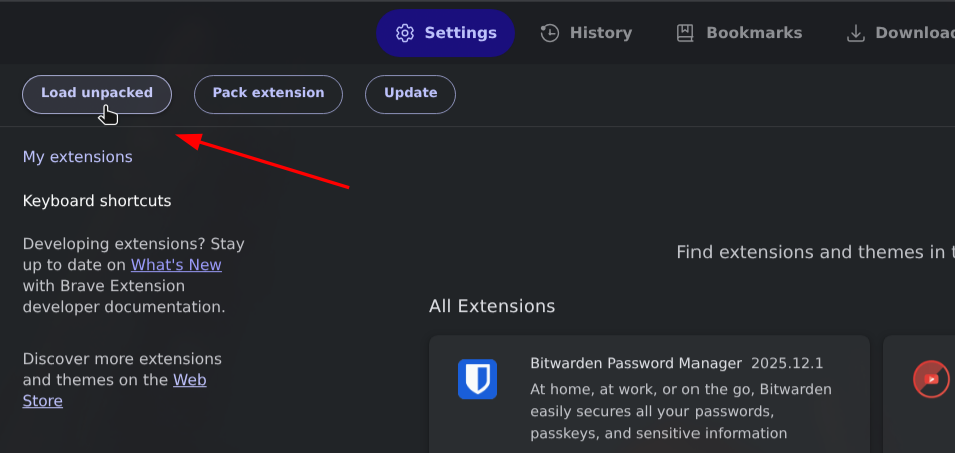Viewport: 955px width, 453px height.
Task: Click the Downloads tray arrow icon
Action: click(x=856, y=33)
